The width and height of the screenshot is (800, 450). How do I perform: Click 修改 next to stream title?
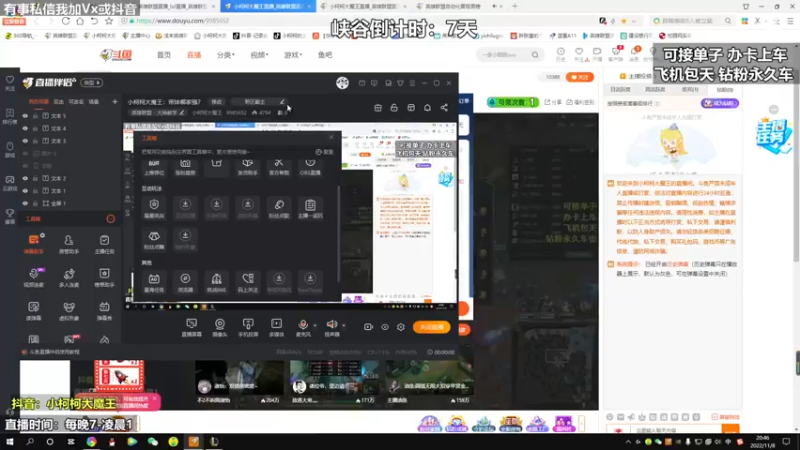pyautogui.click(x=217, y=102)
